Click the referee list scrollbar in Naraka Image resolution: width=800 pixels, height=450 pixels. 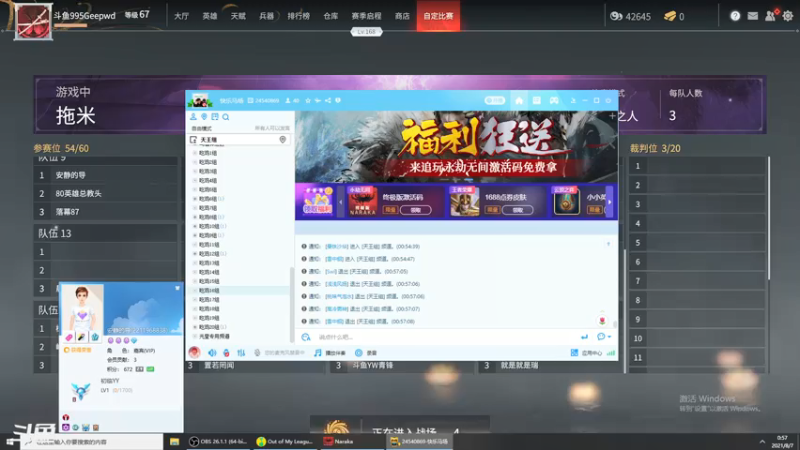[769, 218]
